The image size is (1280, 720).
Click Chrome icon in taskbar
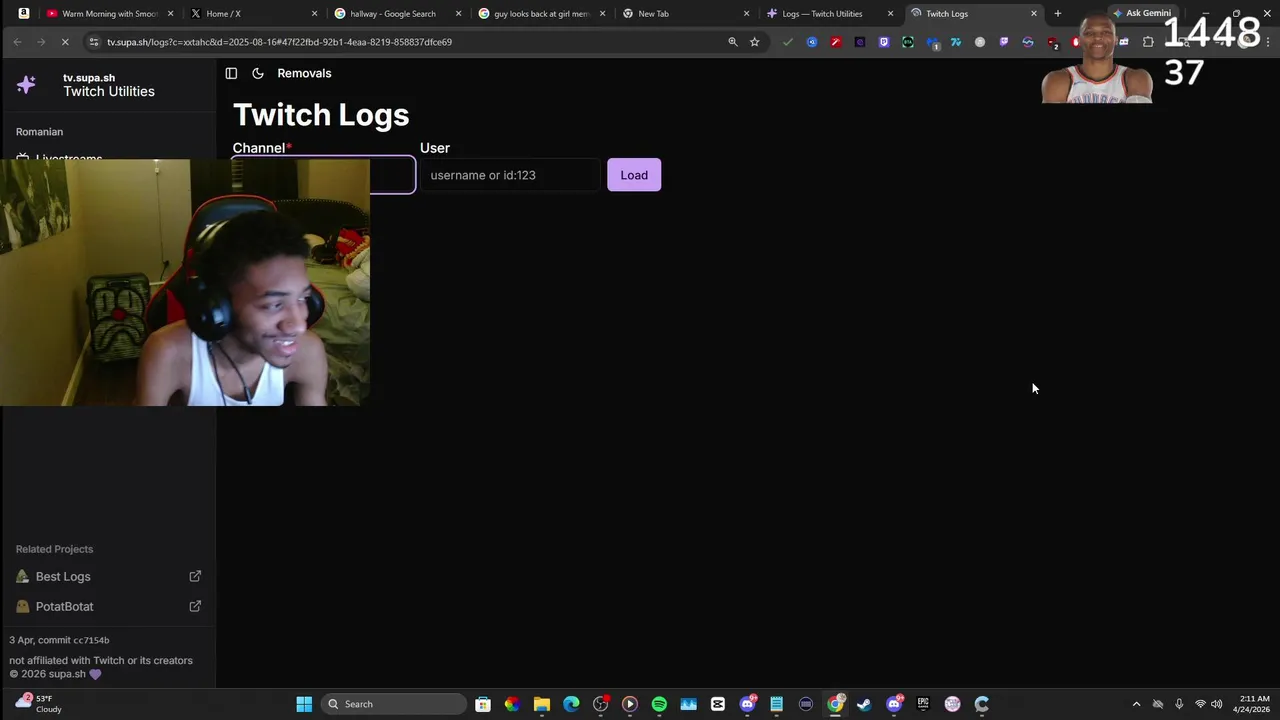click(x=835, y=704)
